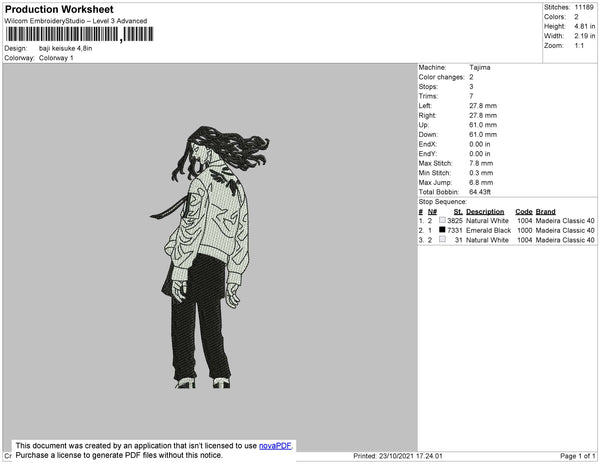
Task: Select the design name 'baji keisuke 4,8in'
Action: (x=65, y=48)
